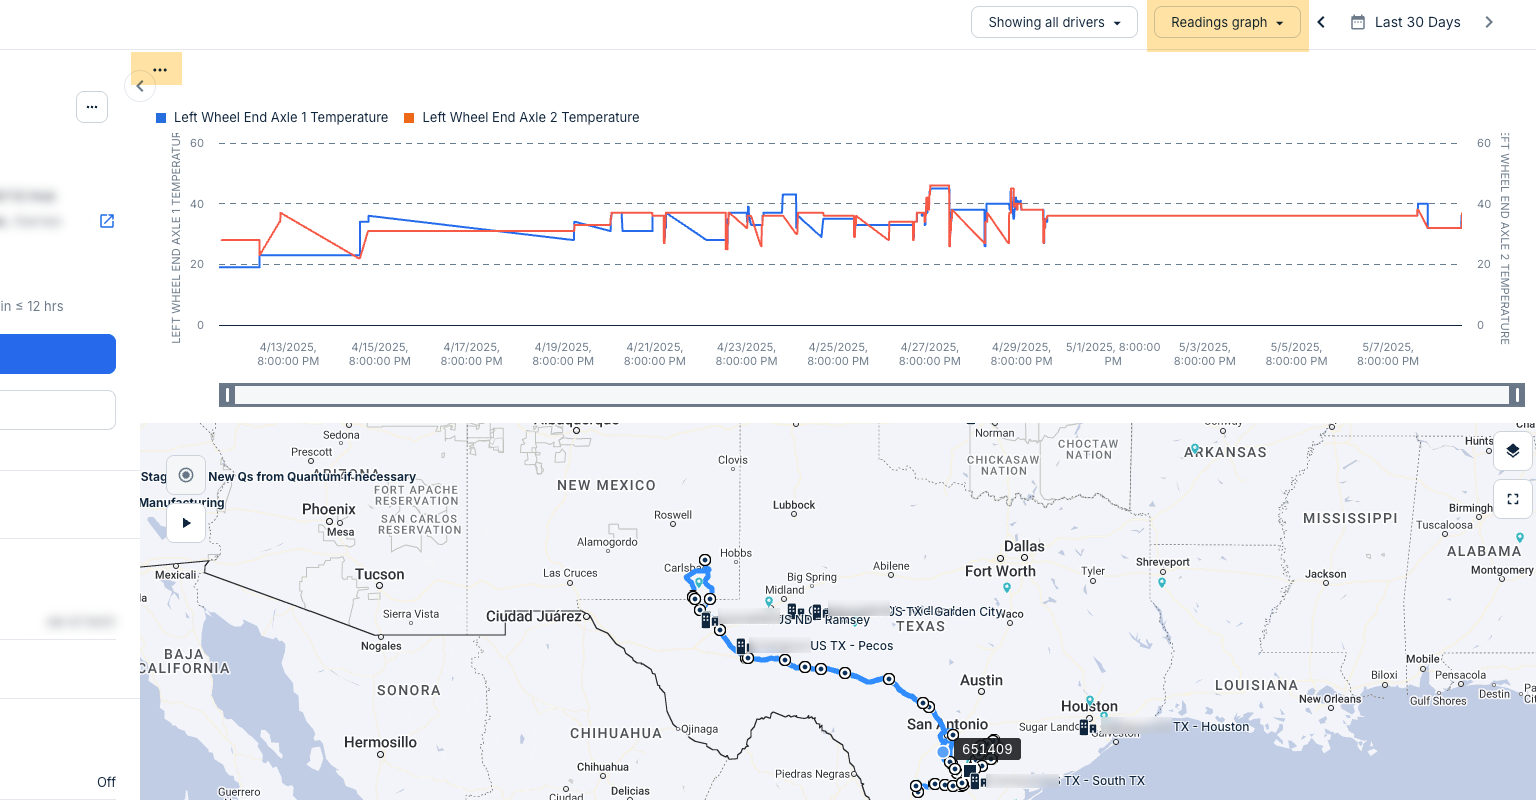This screenshot has height=800, width=1536.
Task: Click the teal pin marker in Arkansas
Action: tap(1194, 449)
